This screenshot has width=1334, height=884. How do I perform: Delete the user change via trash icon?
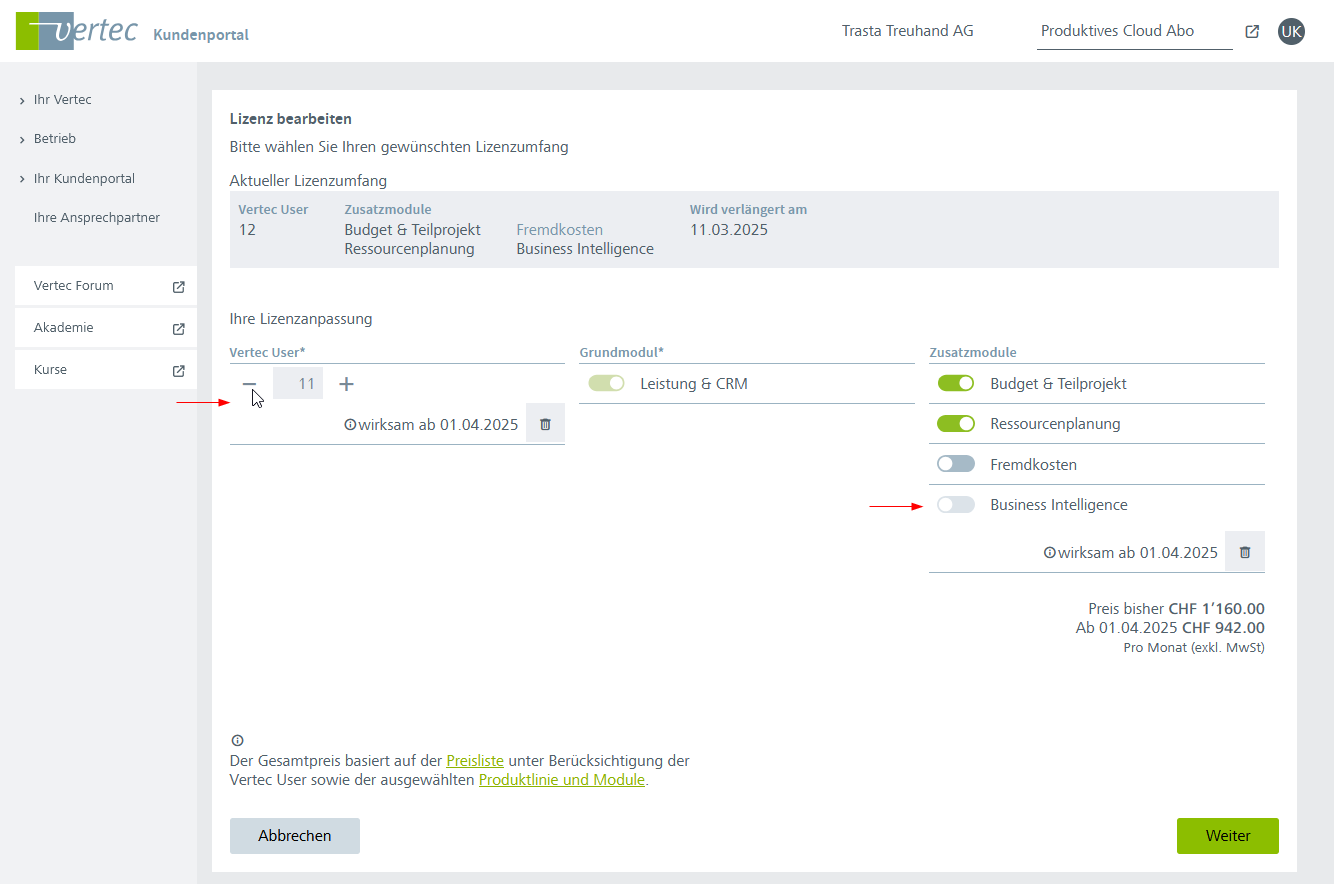(x=545, y=424)
